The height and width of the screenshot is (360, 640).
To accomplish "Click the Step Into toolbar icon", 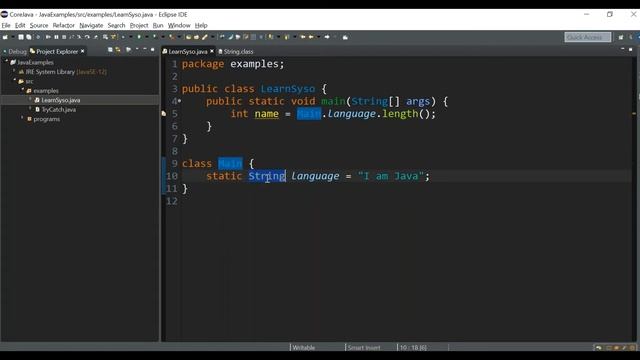I will [x=79, y=37].
